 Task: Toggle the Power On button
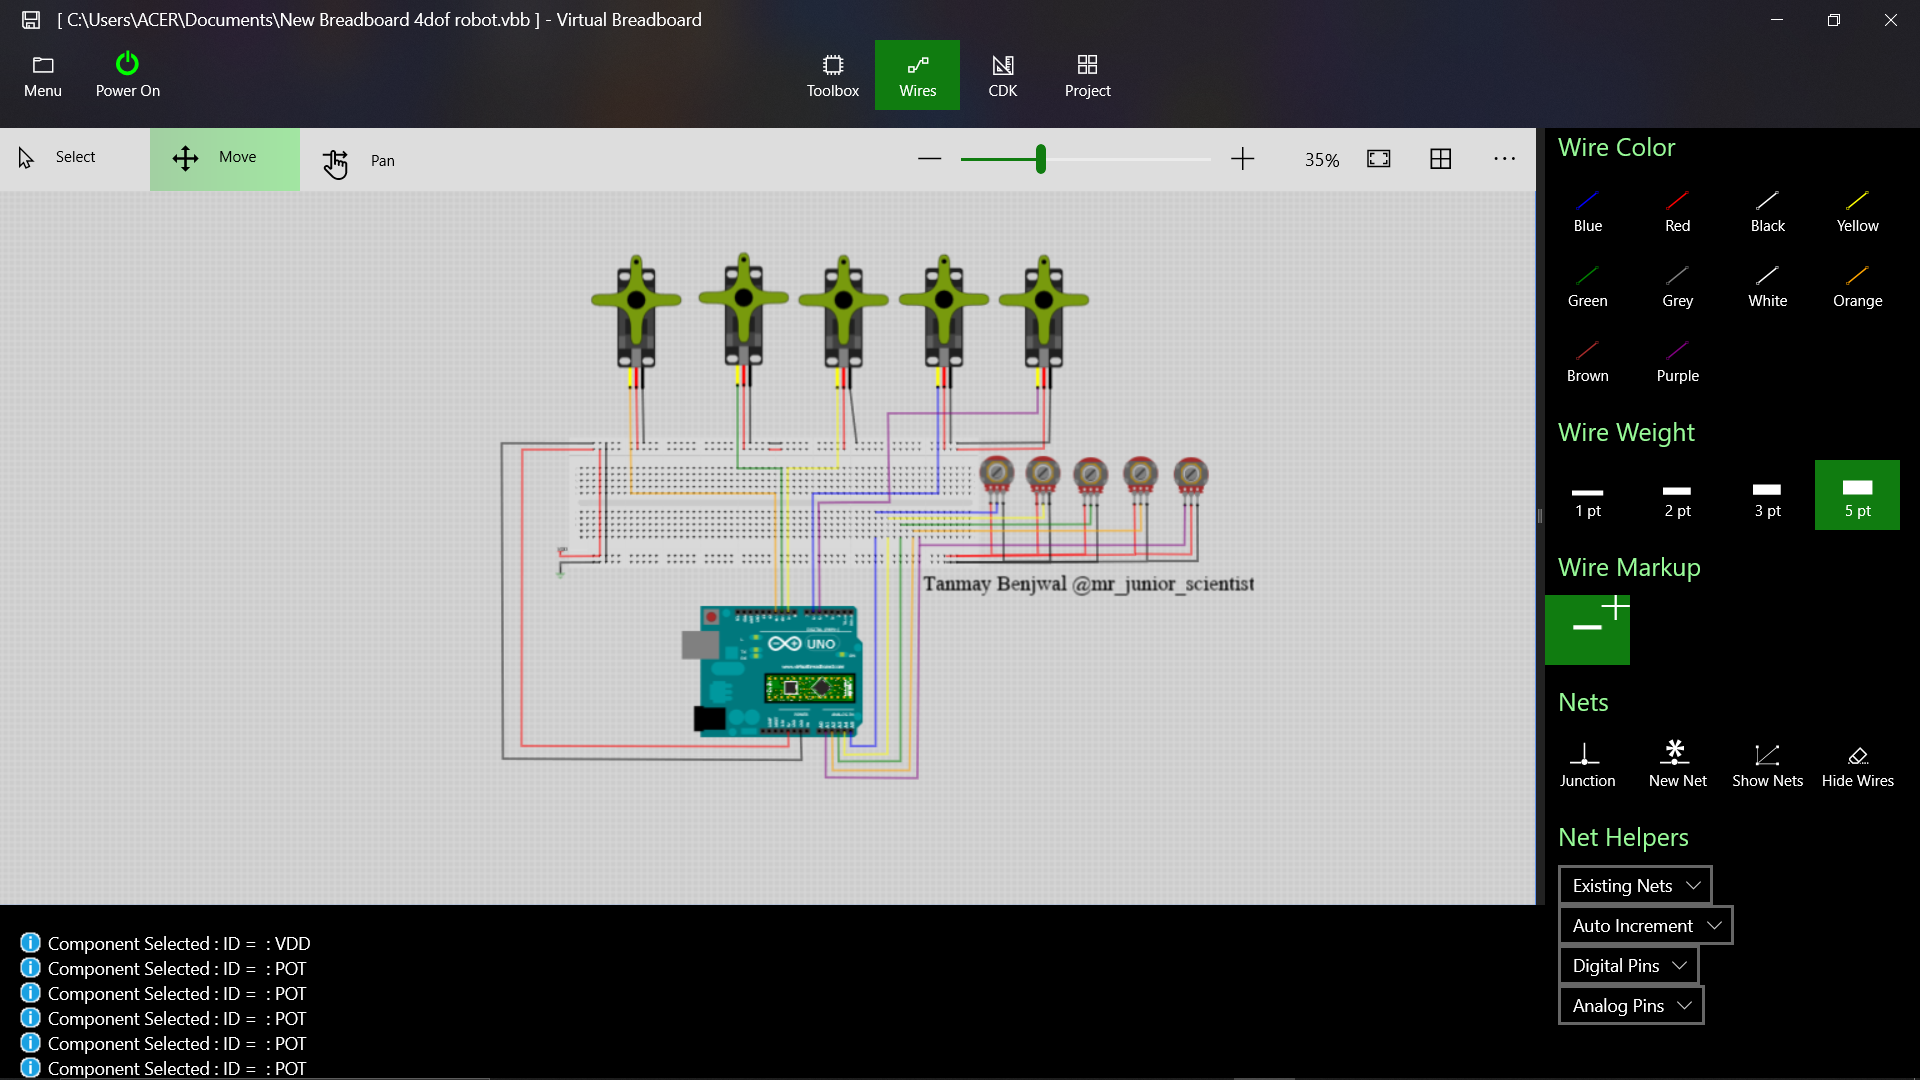[127, 74]
